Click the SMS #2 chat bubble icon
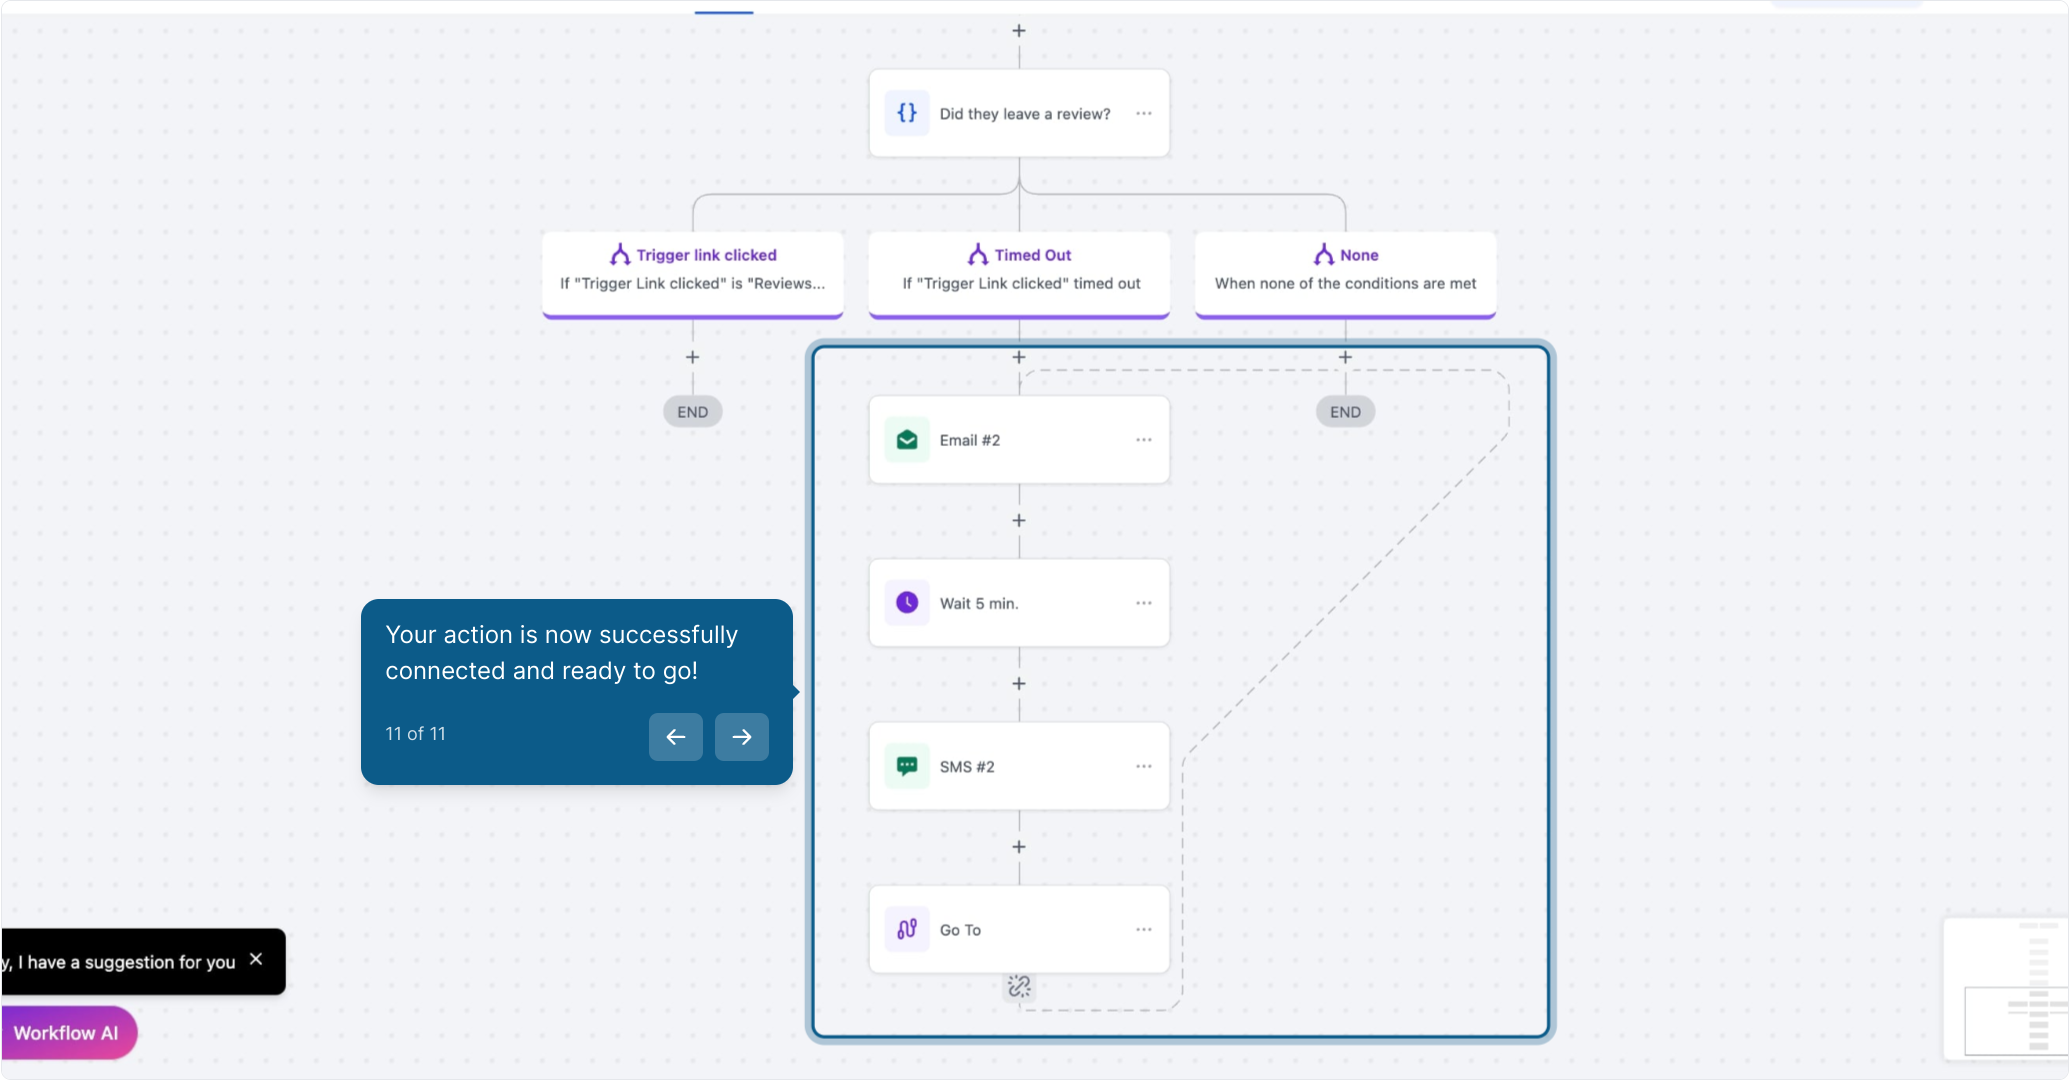 [x=907, y=766]
